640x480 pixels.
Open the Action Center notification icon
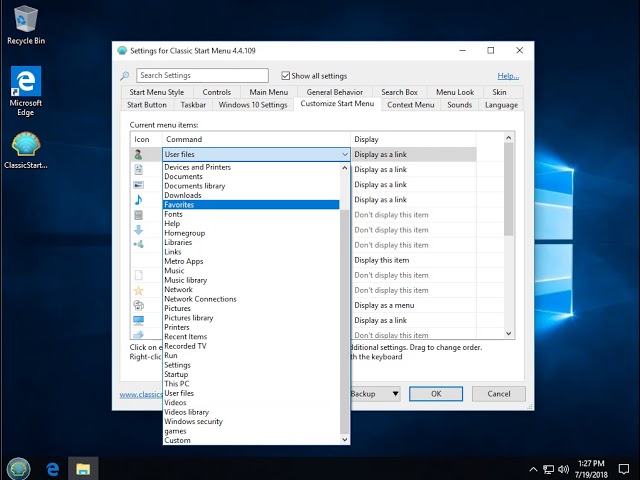tap(624, 469)
